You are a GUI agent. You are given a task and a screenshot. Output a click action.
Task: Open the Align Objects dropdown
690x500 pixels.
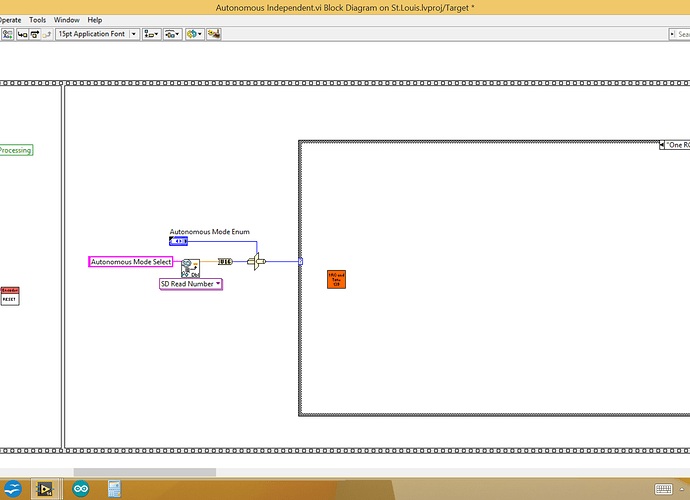151,34
